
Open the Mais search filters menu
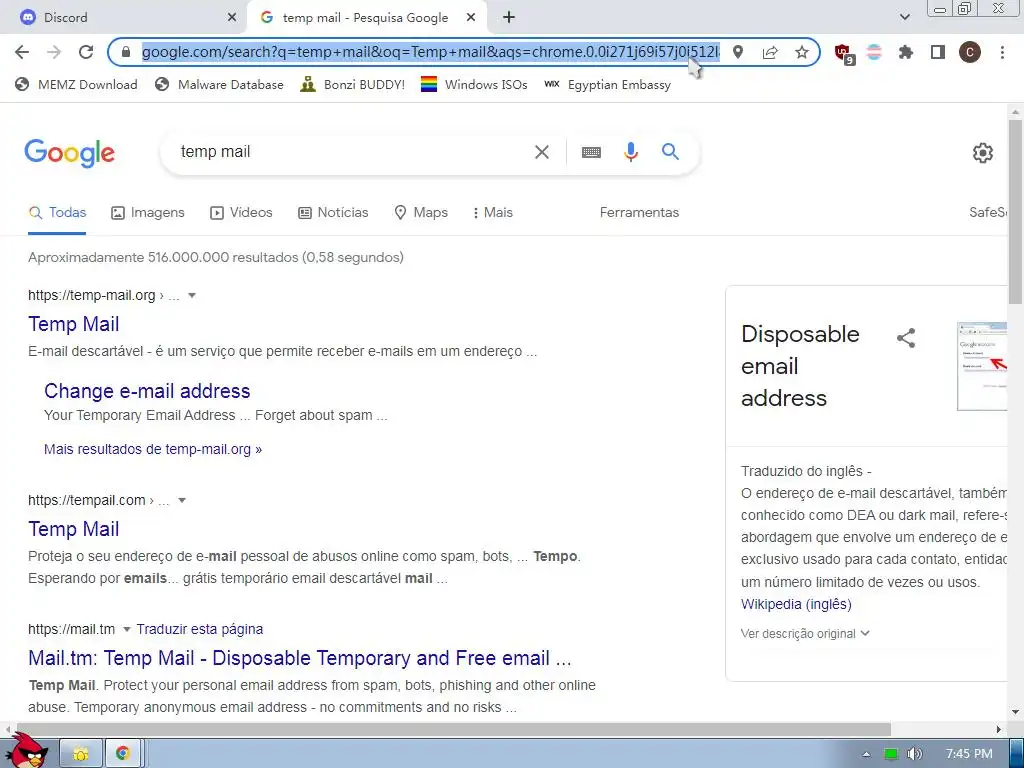tap(493, 212)
